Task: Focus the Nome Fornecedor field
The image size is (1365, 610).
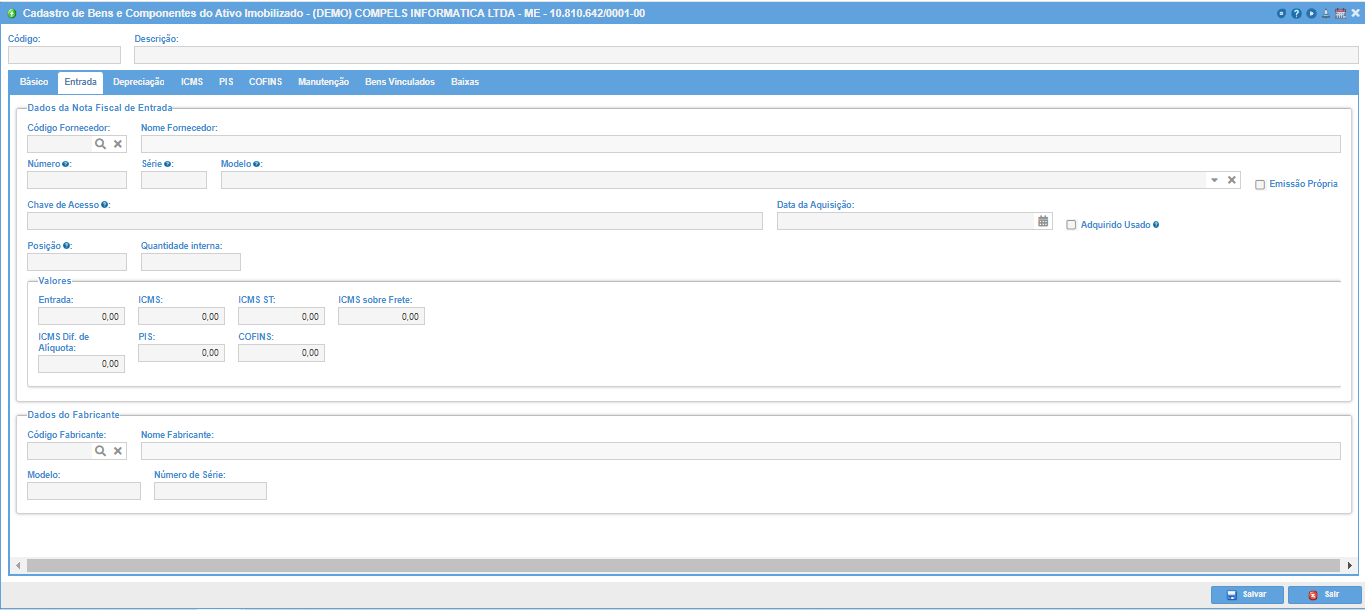Action: (741, 144)
